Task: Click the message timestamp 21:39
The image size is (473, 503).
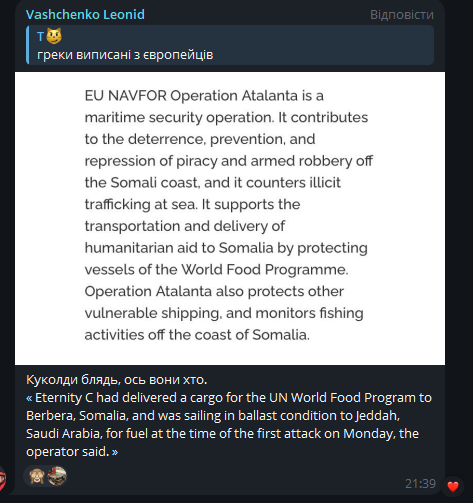Action: [x=420, y=483]
